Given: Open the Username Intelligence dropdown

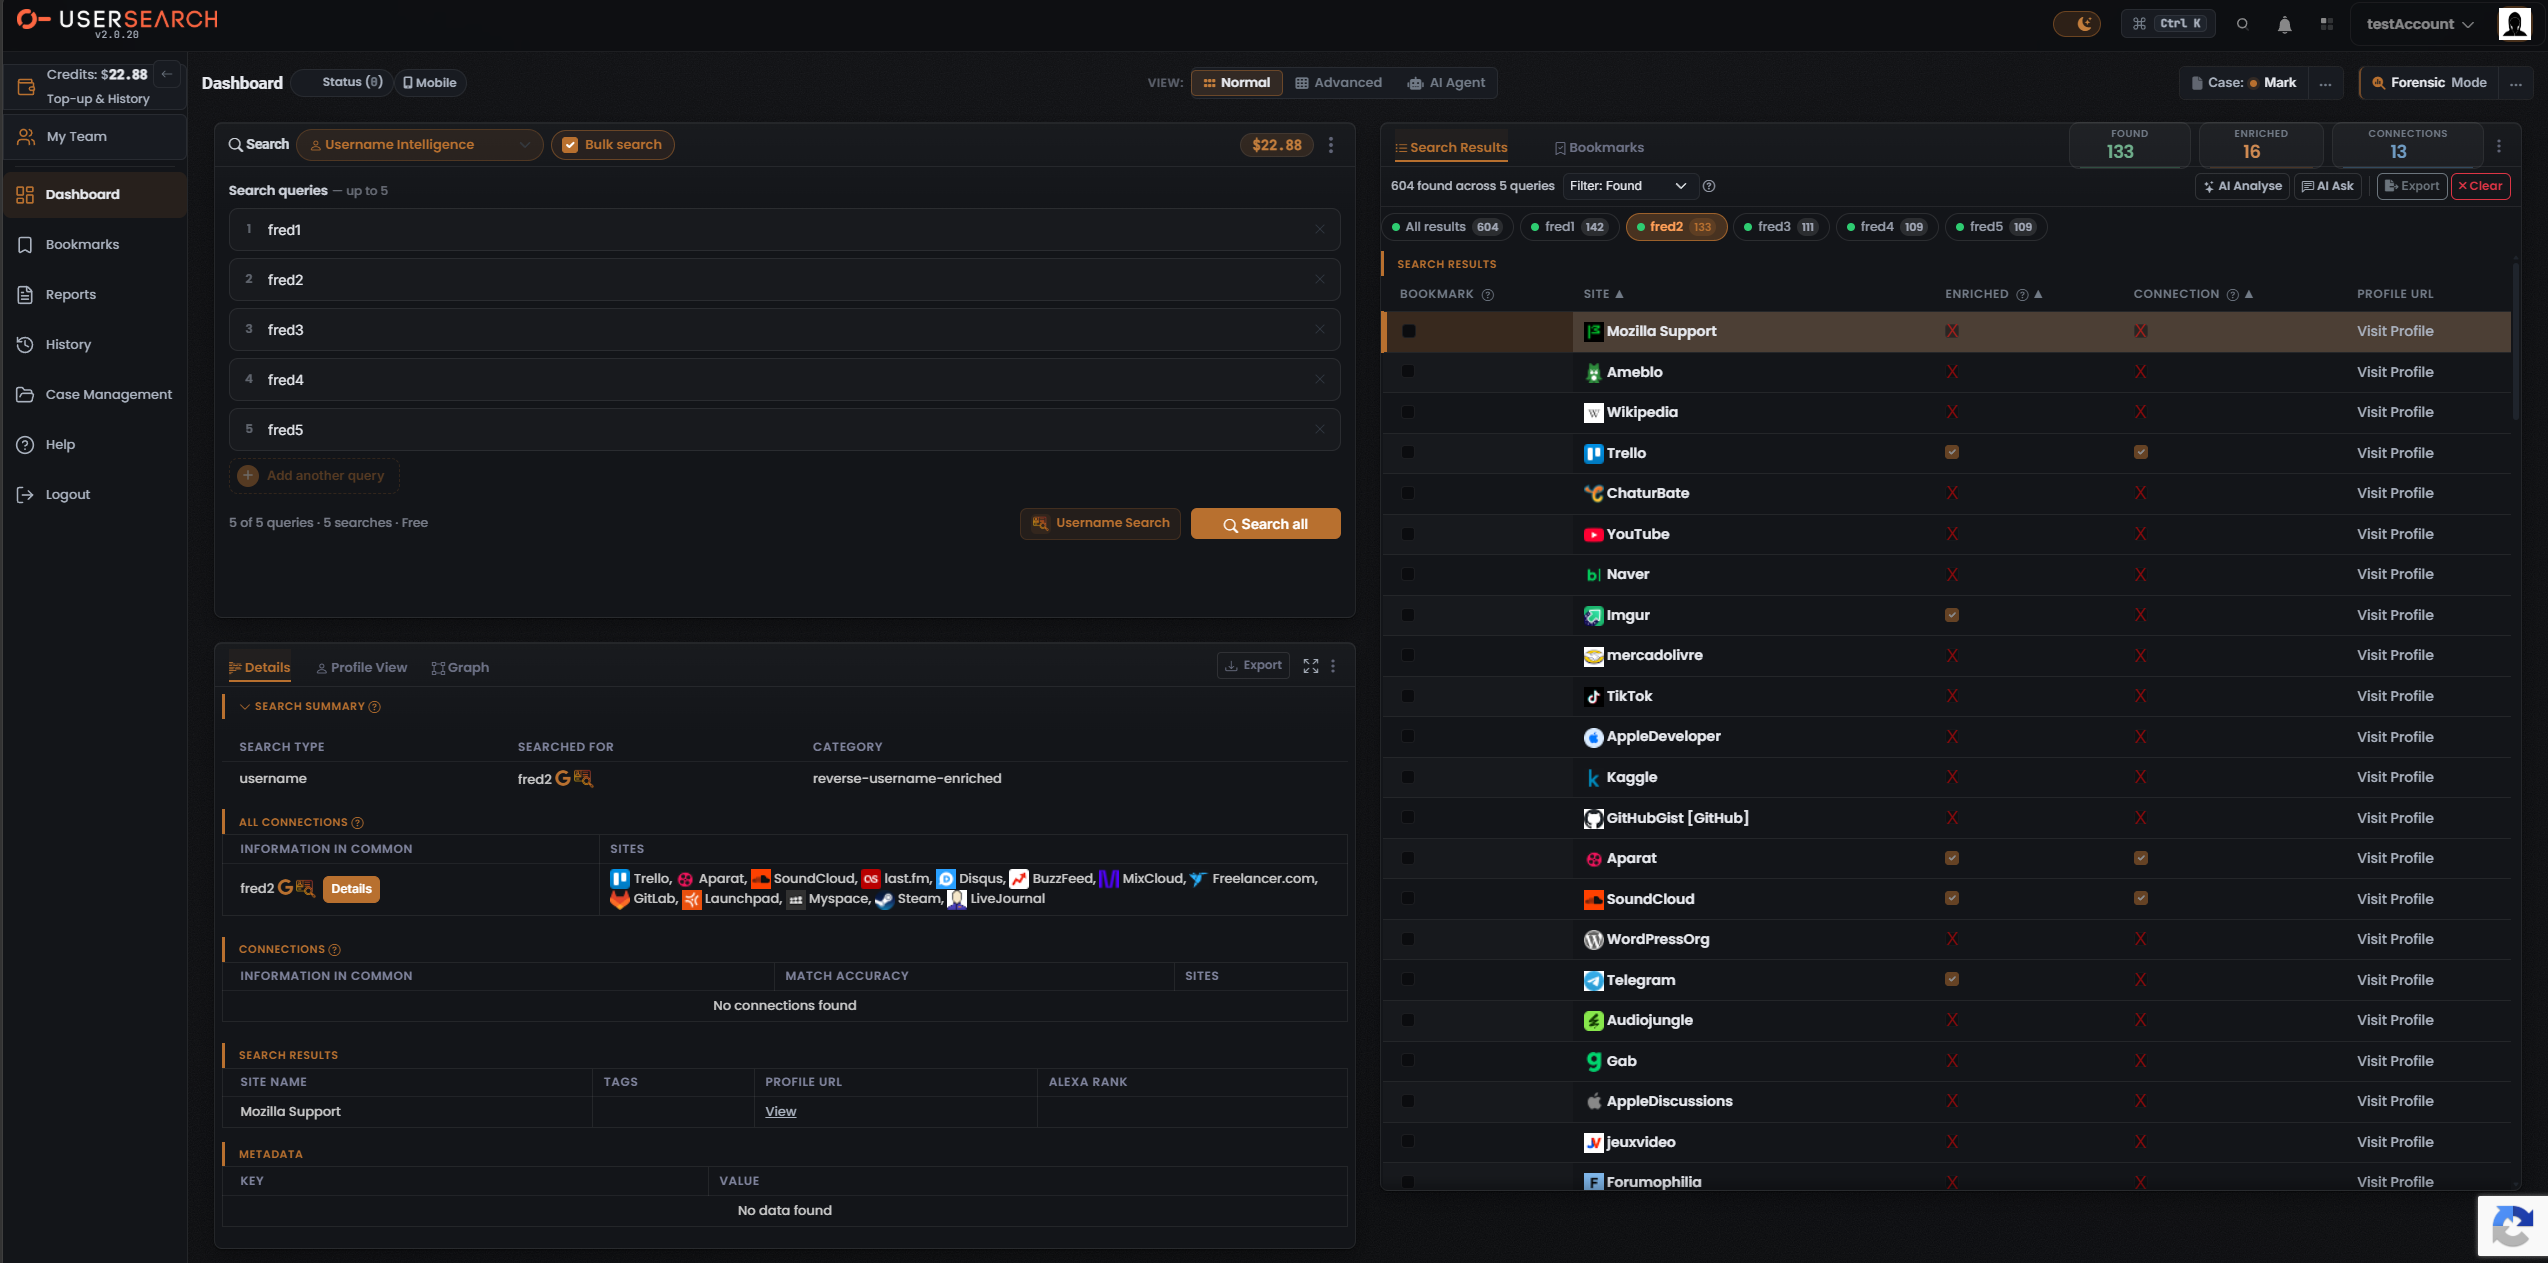Looking at the screenshot, I should click(420, 145).
